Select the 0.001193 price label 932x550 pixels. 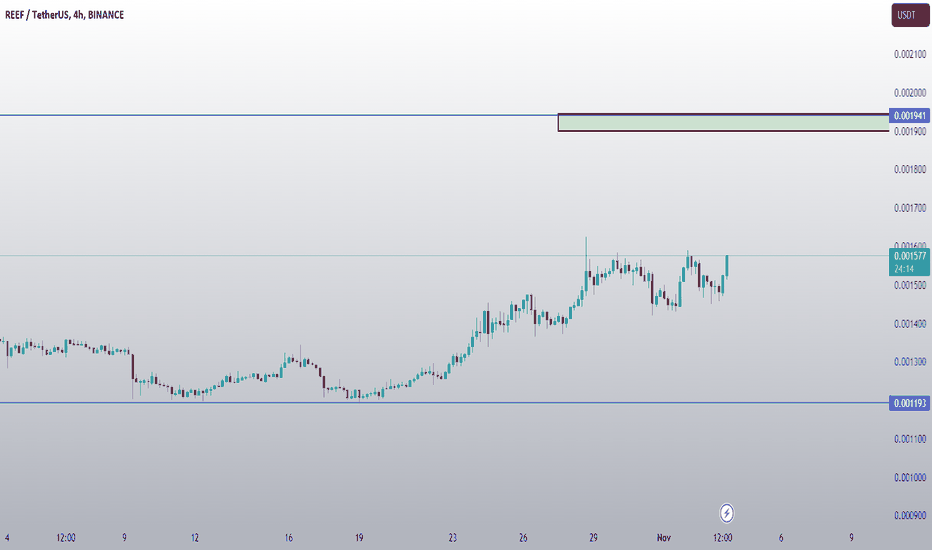[x=909, y=403]
